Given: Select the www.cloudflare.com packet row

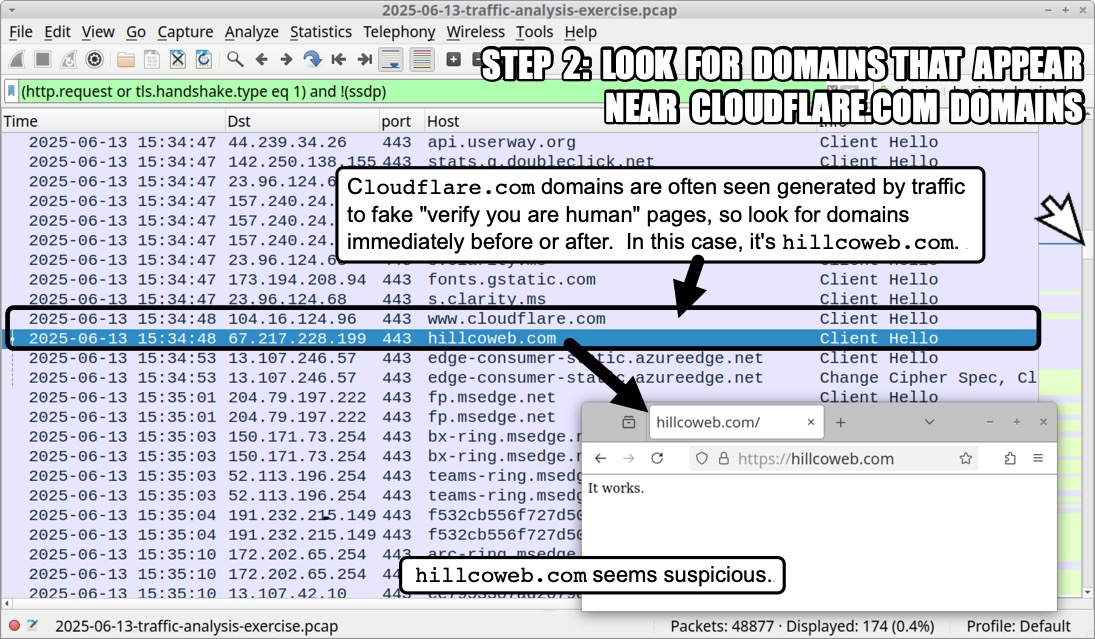Looking at the screenshot, I should 520,319.
